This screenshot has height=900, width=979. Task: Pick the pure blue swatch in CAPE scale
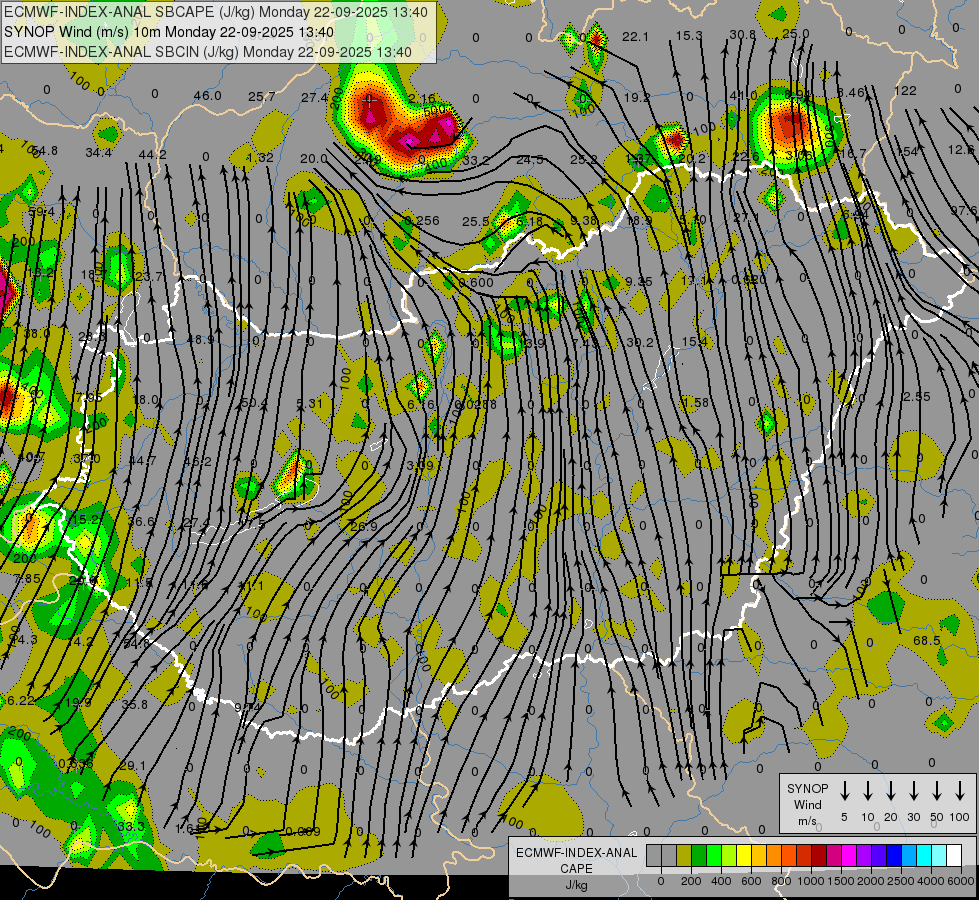tap(893, 855)
